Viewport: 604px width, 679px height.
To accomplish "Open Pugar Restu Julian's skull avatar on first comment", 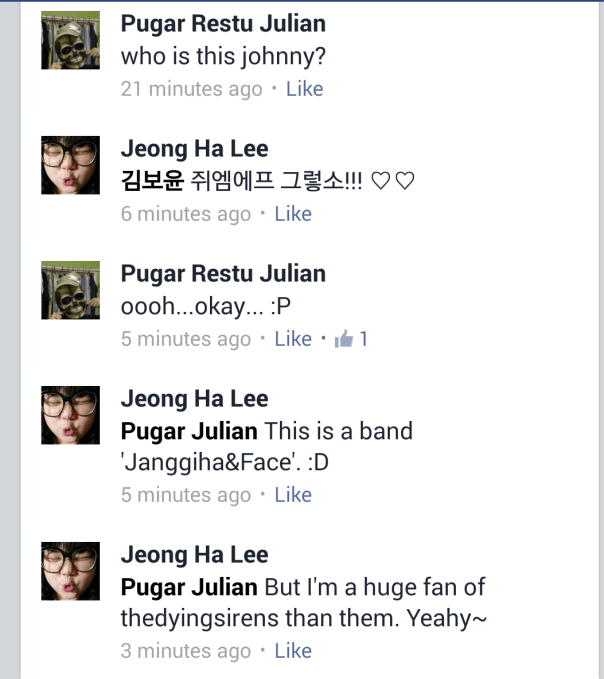I will click(70, 40).
